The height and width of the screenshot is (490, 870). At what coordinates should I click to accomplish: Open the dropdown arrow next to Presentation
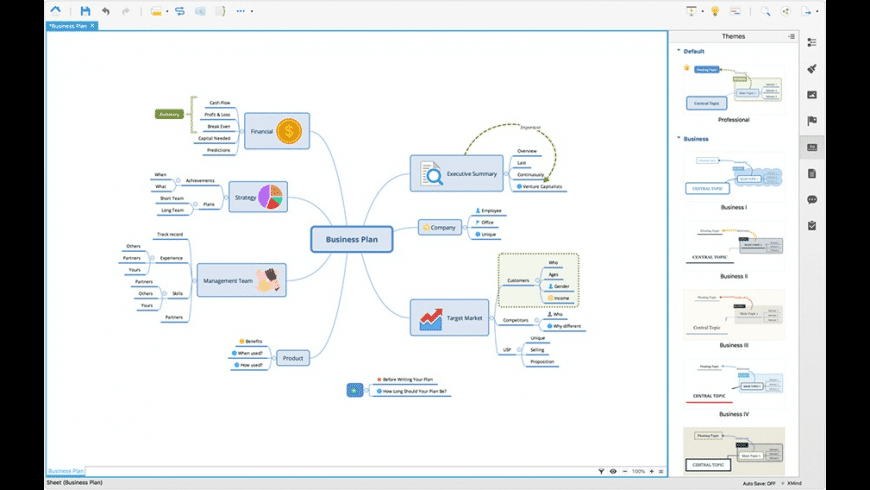(702, 11)
